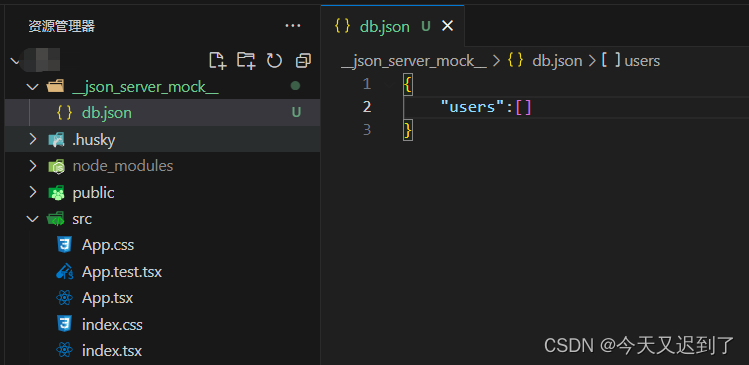The width and height of the screenshot is (749, 365).
Task: Click the untracked U badge beside db.json in tree
Action: click(x=296, y=113)
